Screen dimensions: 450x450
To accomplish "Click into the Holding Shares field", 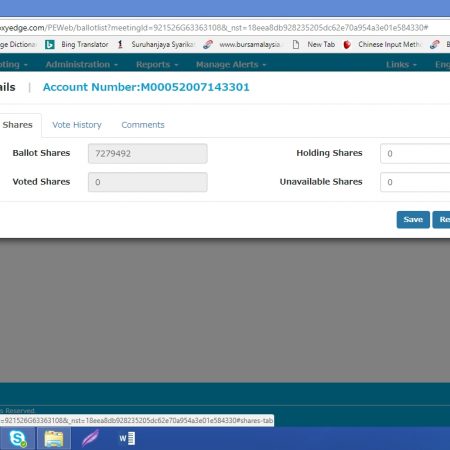I will [415, 154].
